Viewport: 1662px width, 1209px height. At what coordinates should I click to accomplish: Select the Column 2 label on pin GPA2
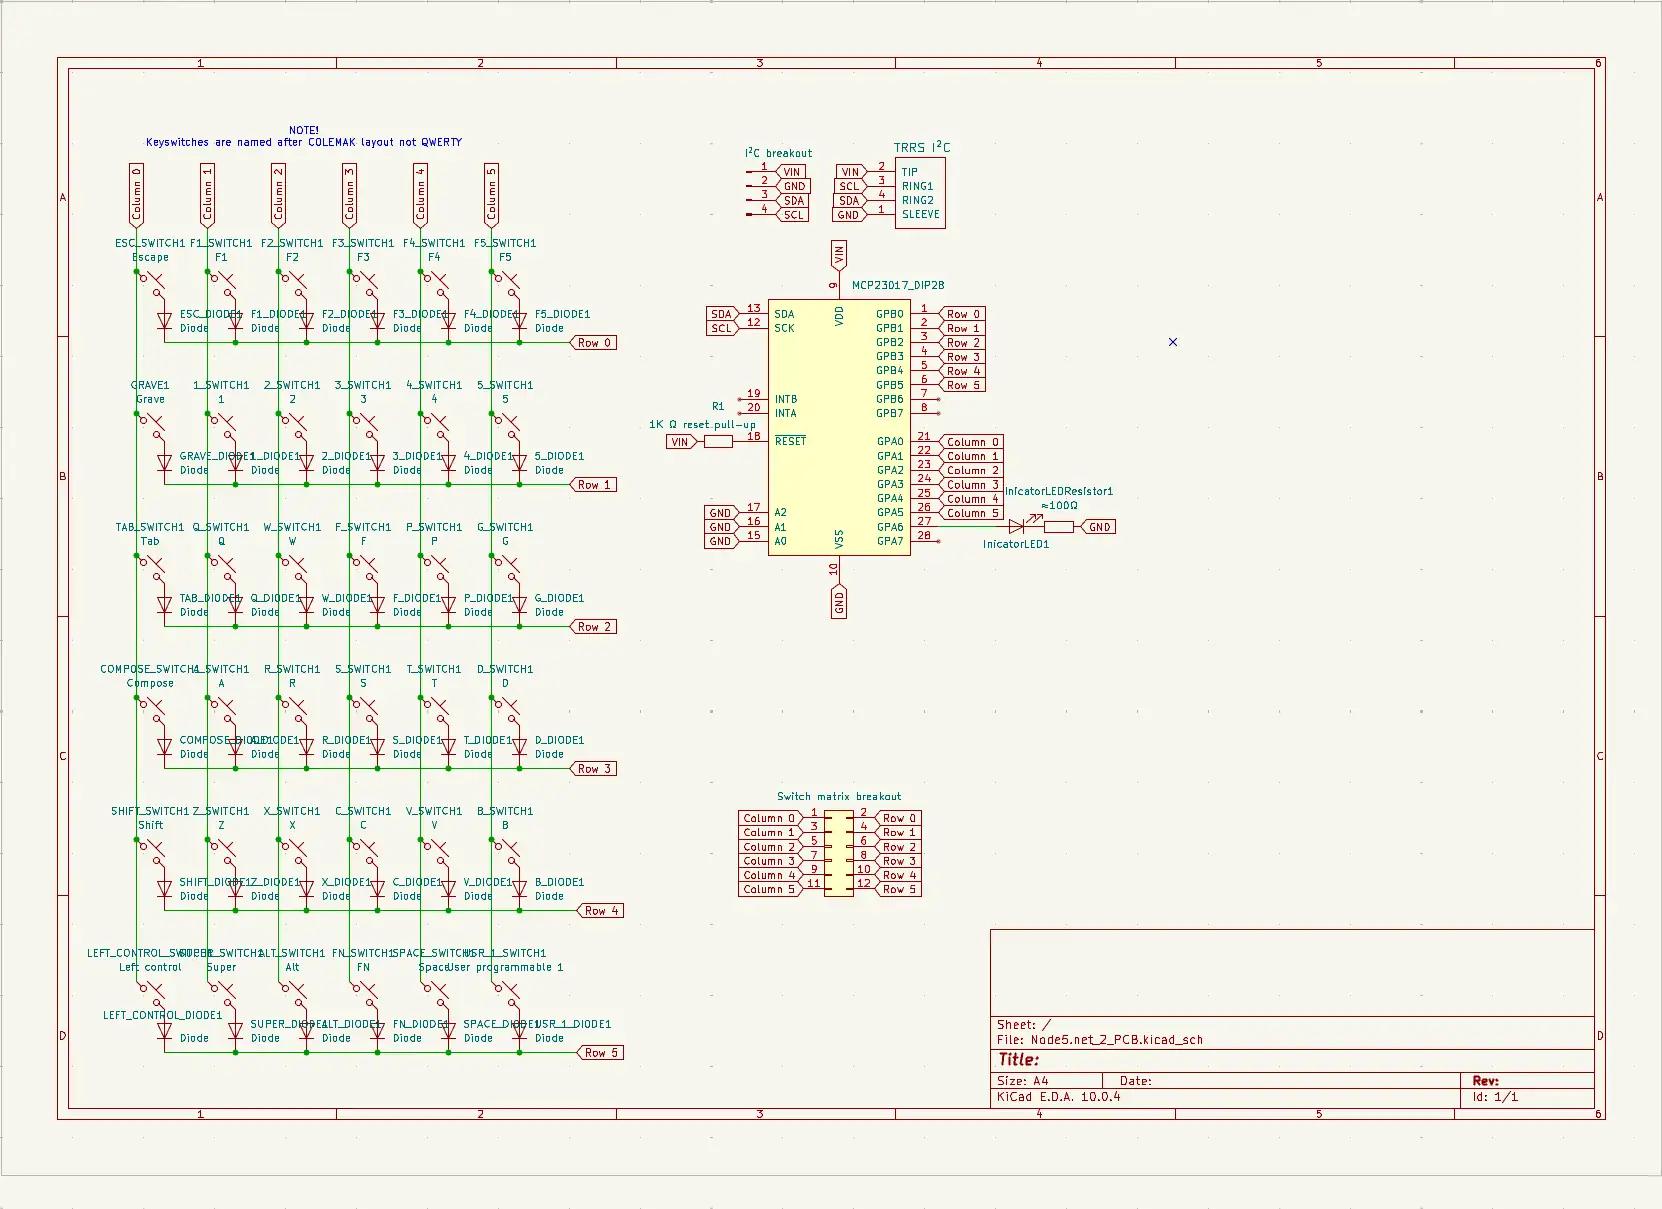(971, 470)
